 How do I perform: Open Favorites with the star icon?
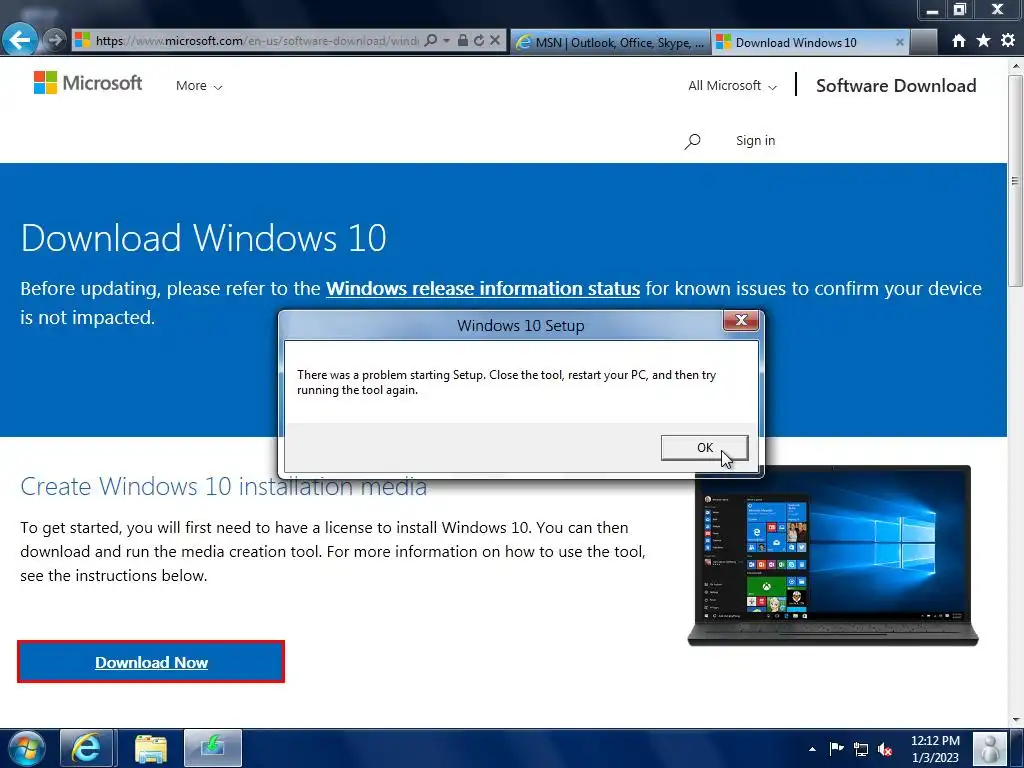[983, 40]
